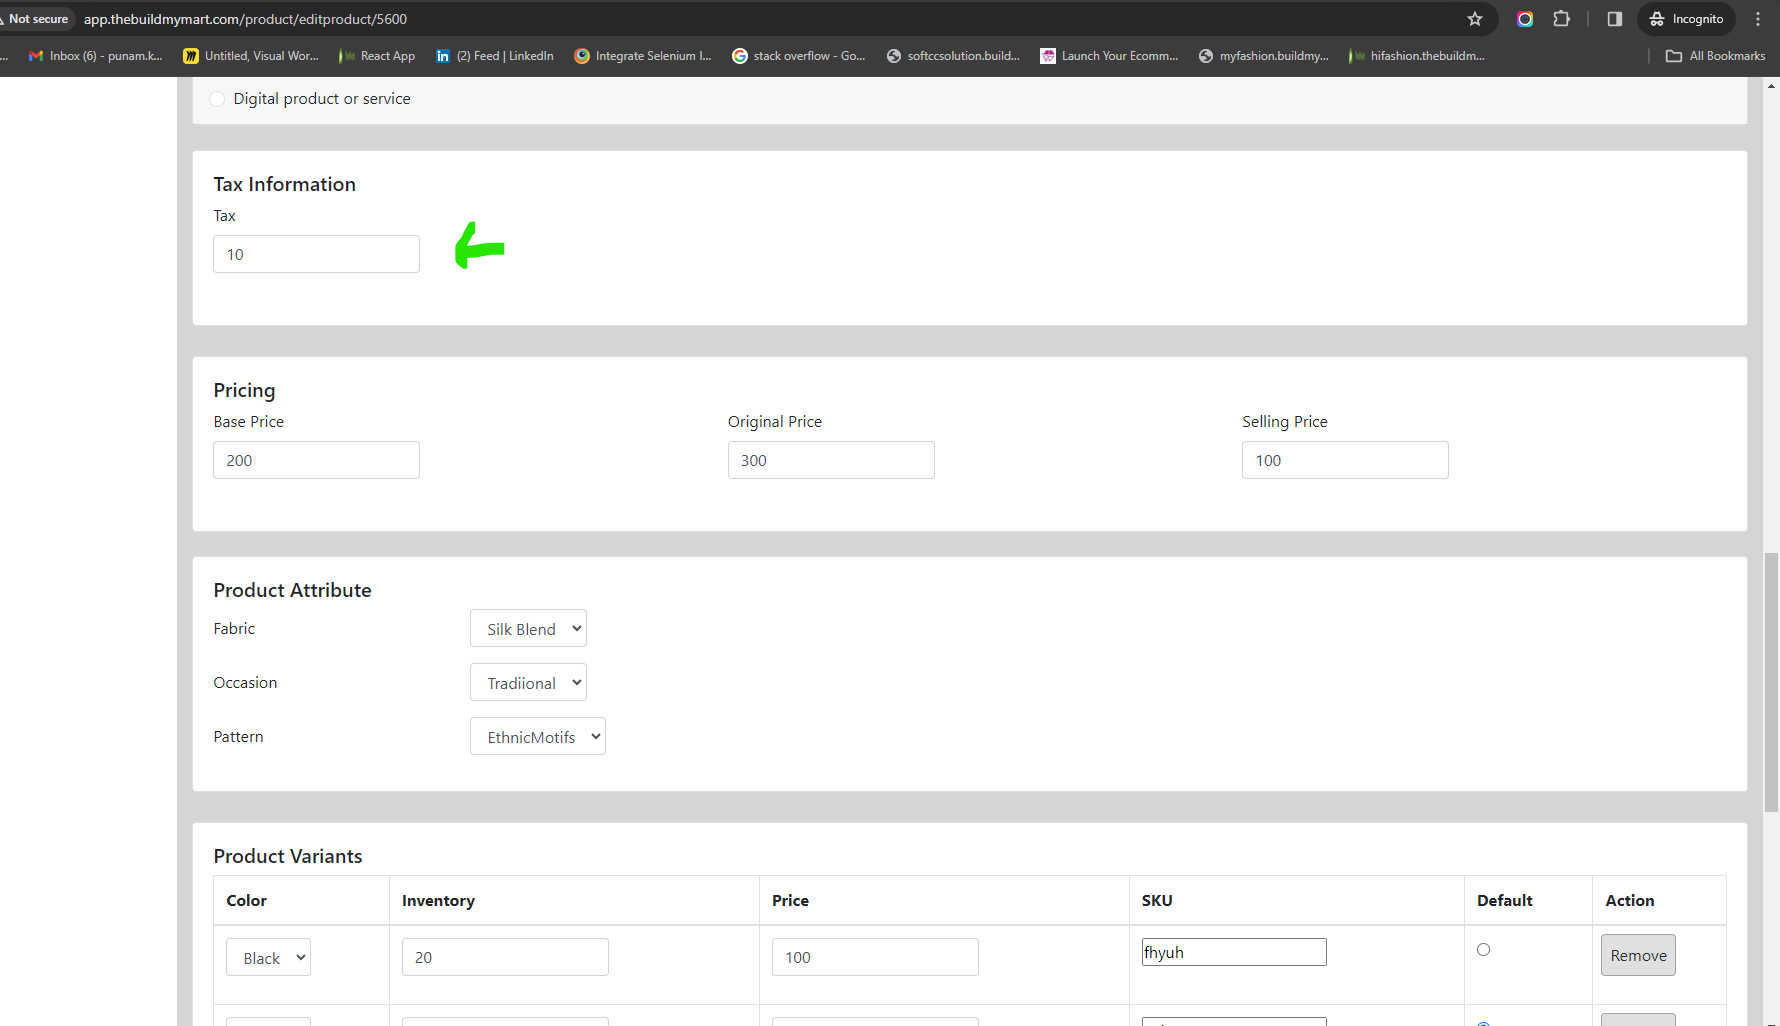Click the Price column header
This screenshot has width=1780, height=1026.
pyautogui.click(x=790, y=900)
